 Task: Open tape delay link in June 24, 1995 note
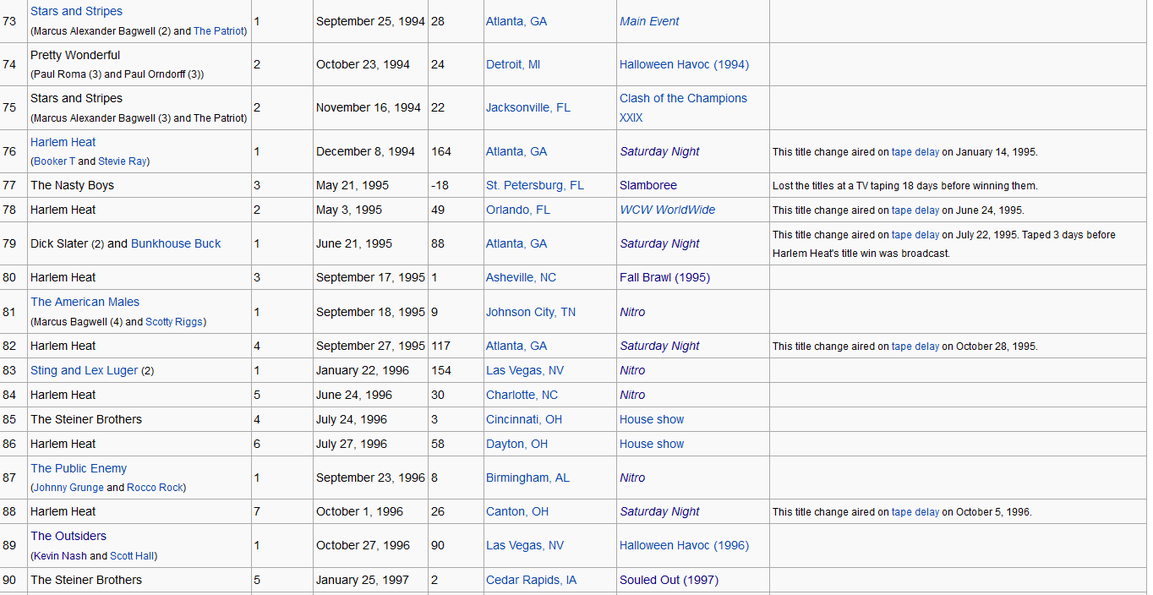(x=915, y=210)
